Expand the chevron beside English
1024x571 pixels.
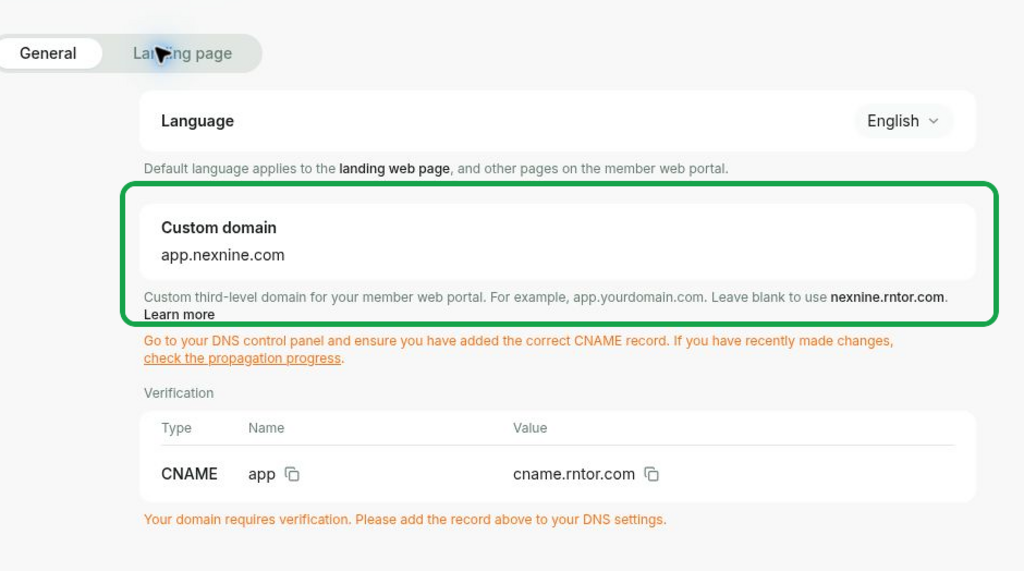(x=934, y=122)
